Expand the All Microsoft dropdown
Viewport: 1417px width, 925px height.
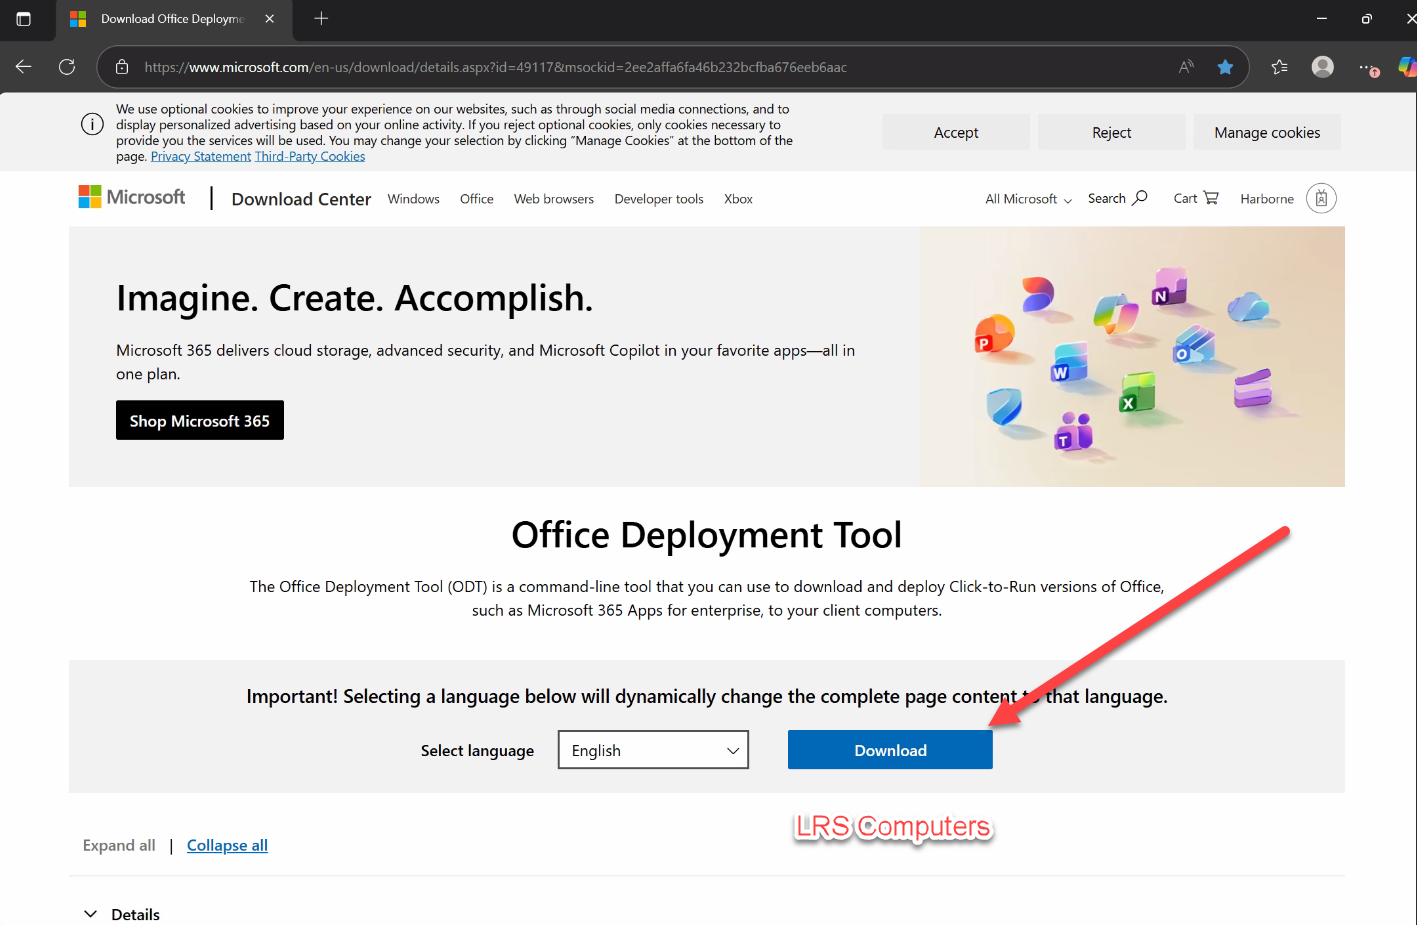click(x=1029, y=199)
